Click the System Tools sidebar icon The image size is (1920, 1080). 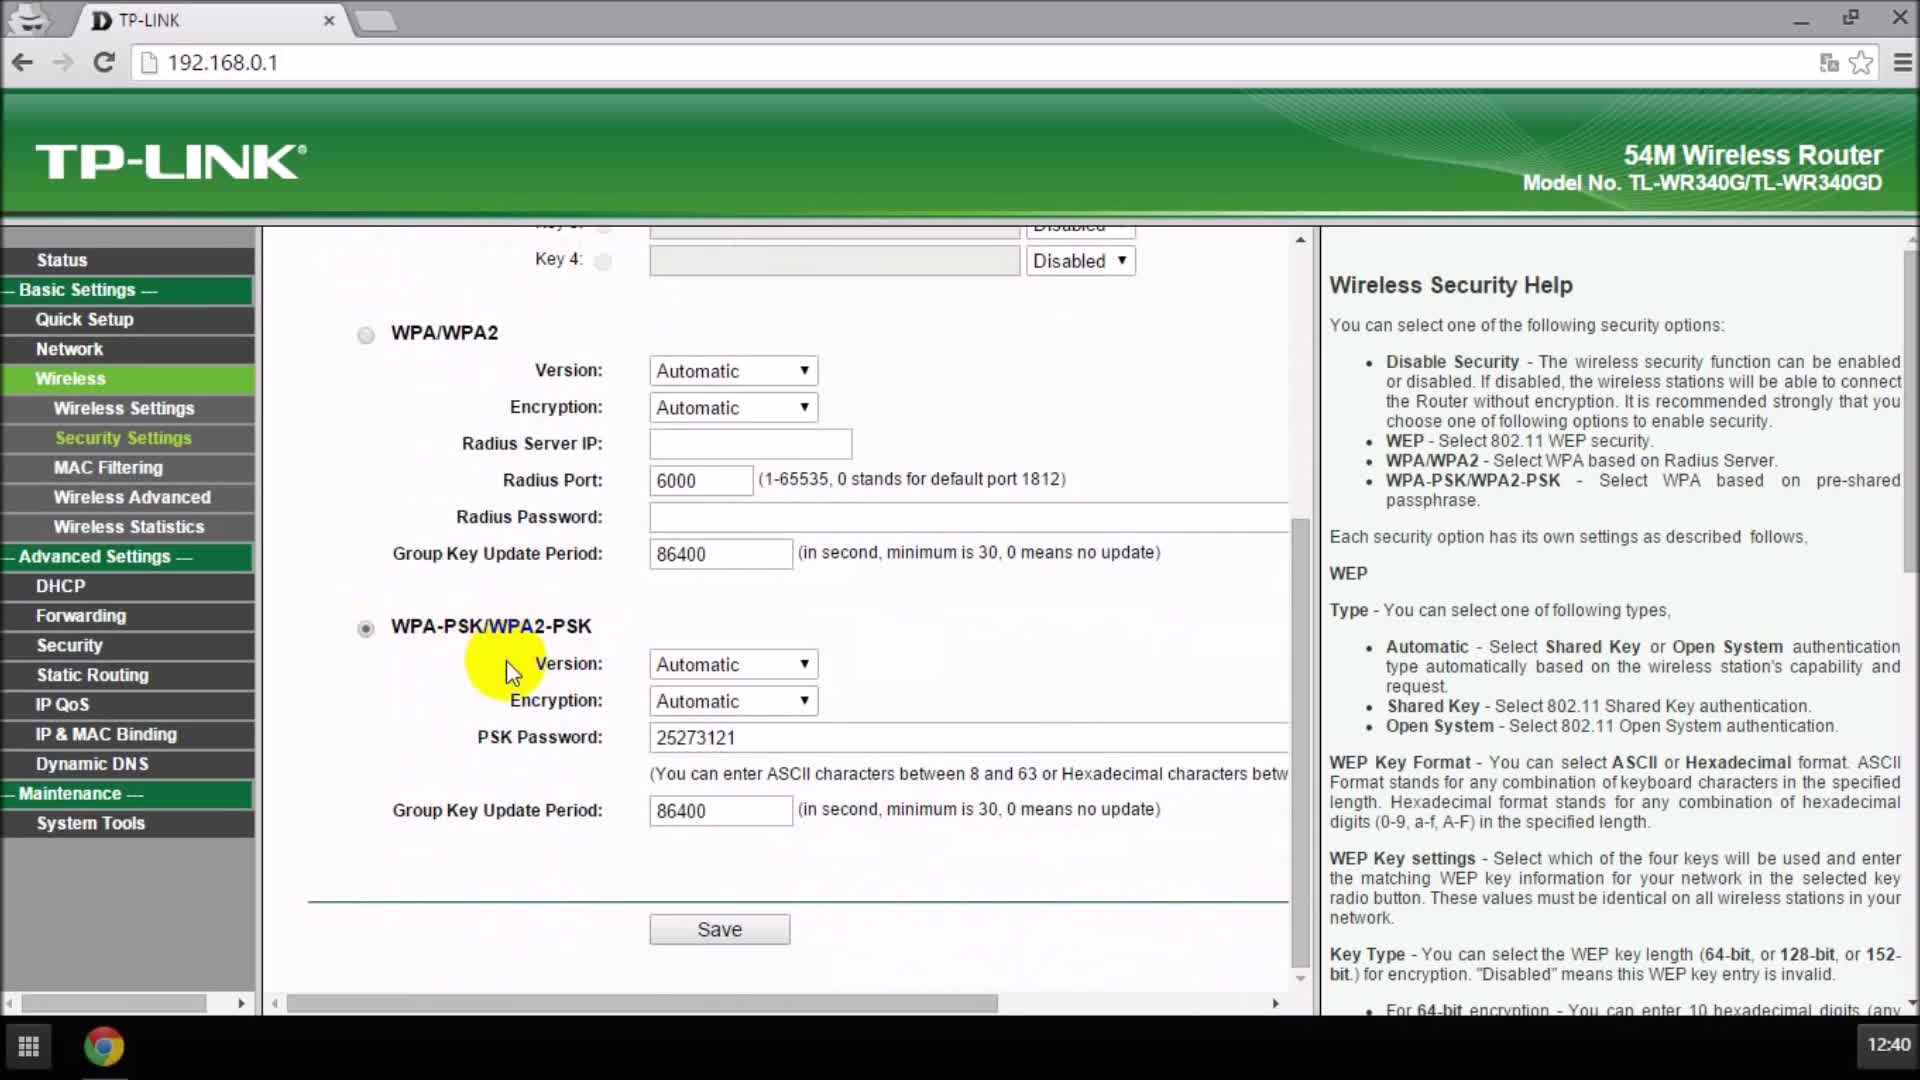pyautogui.click(x=91, y=822)
